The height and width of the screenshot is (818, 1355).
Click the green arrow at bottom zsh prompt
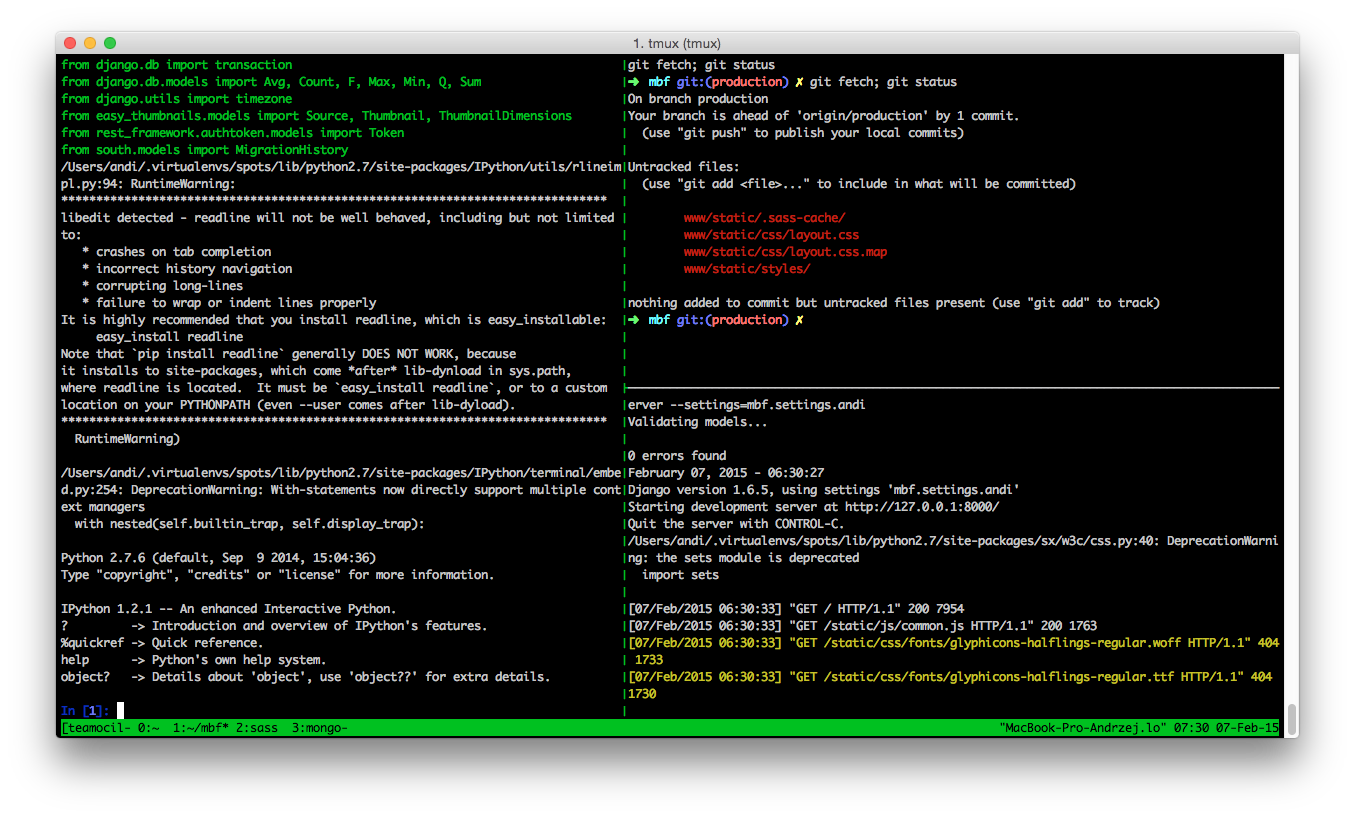pyautogui.click(x=632, y=320)
